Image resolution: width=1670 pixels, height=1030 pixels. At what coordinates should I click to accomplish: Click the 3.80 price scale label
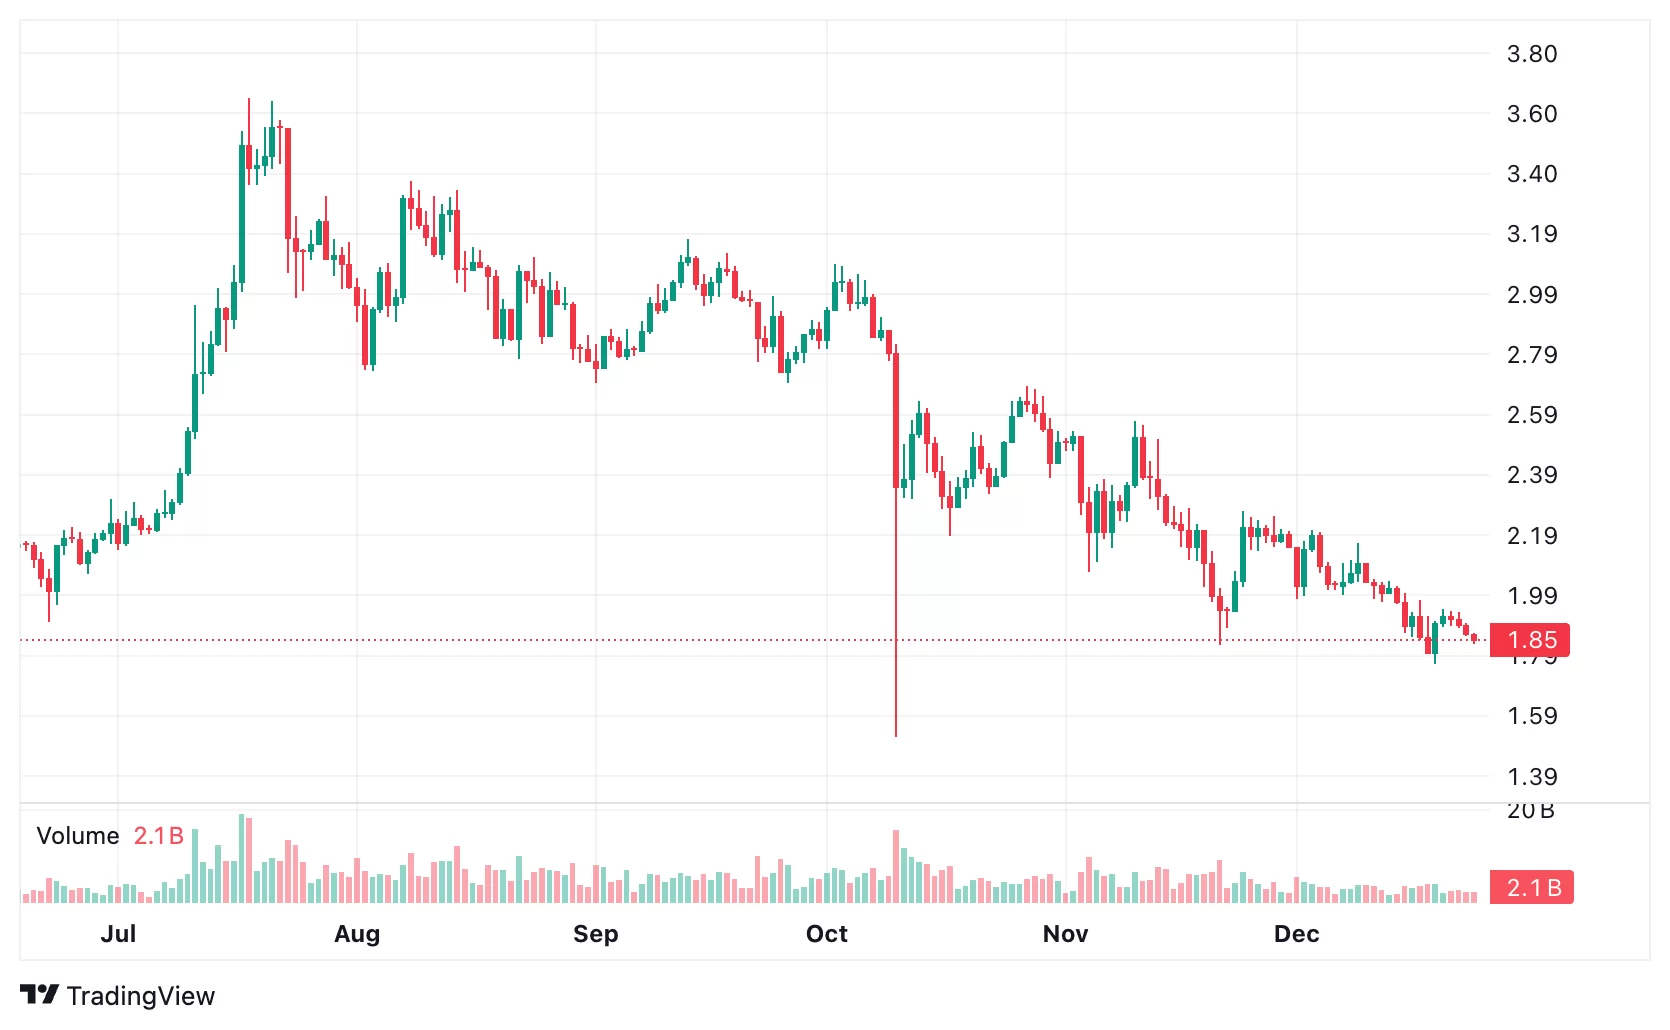(1532, 54)
